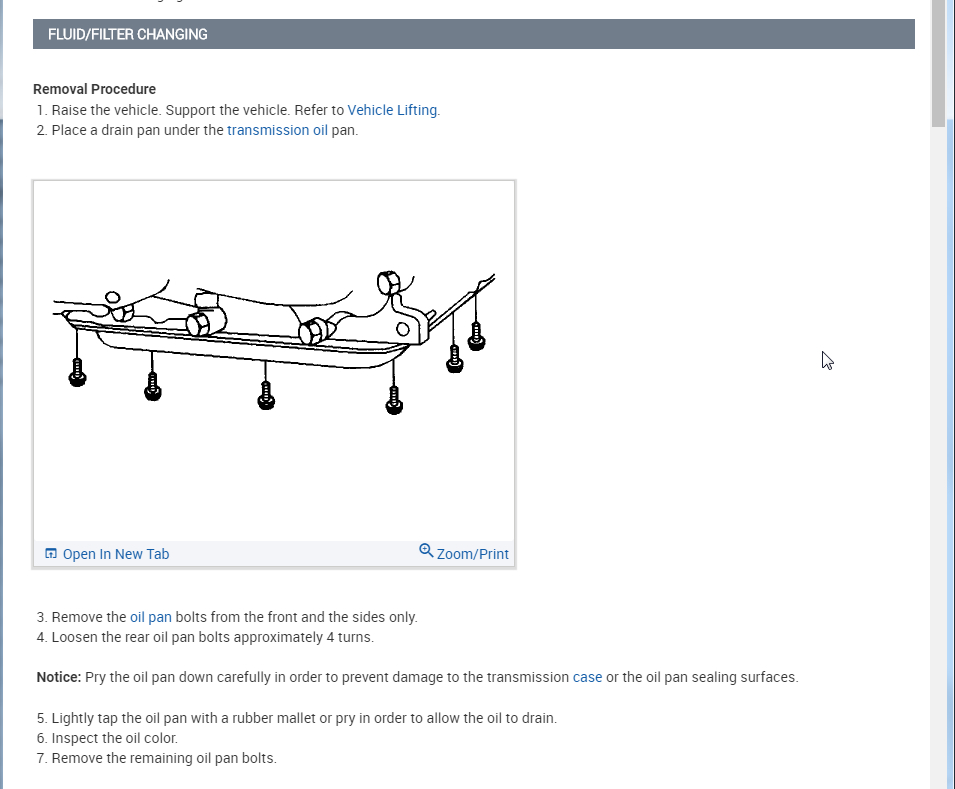
Task: Click Open In New Tab link
Action: [x=116, y=554]
